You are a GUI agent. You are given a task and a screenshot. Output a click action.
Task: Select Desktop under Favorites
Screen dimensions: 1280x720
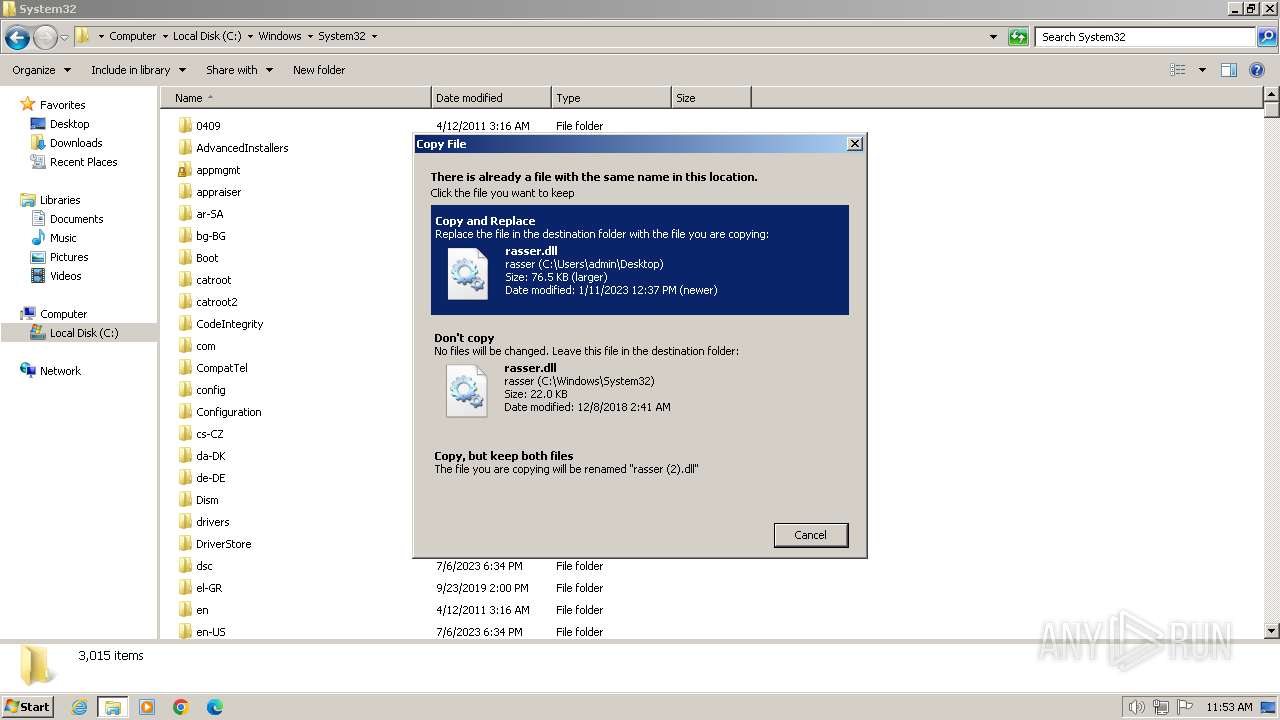coord(69,124)
